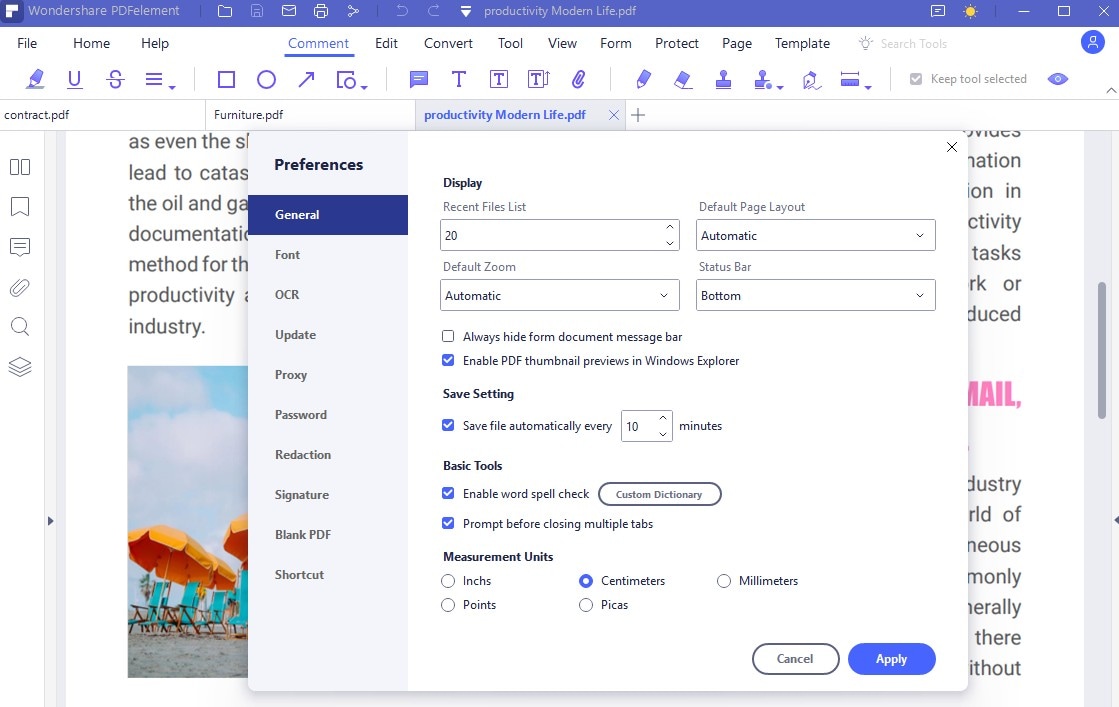Increase the Recent Files List value

(x=669, y=227)
